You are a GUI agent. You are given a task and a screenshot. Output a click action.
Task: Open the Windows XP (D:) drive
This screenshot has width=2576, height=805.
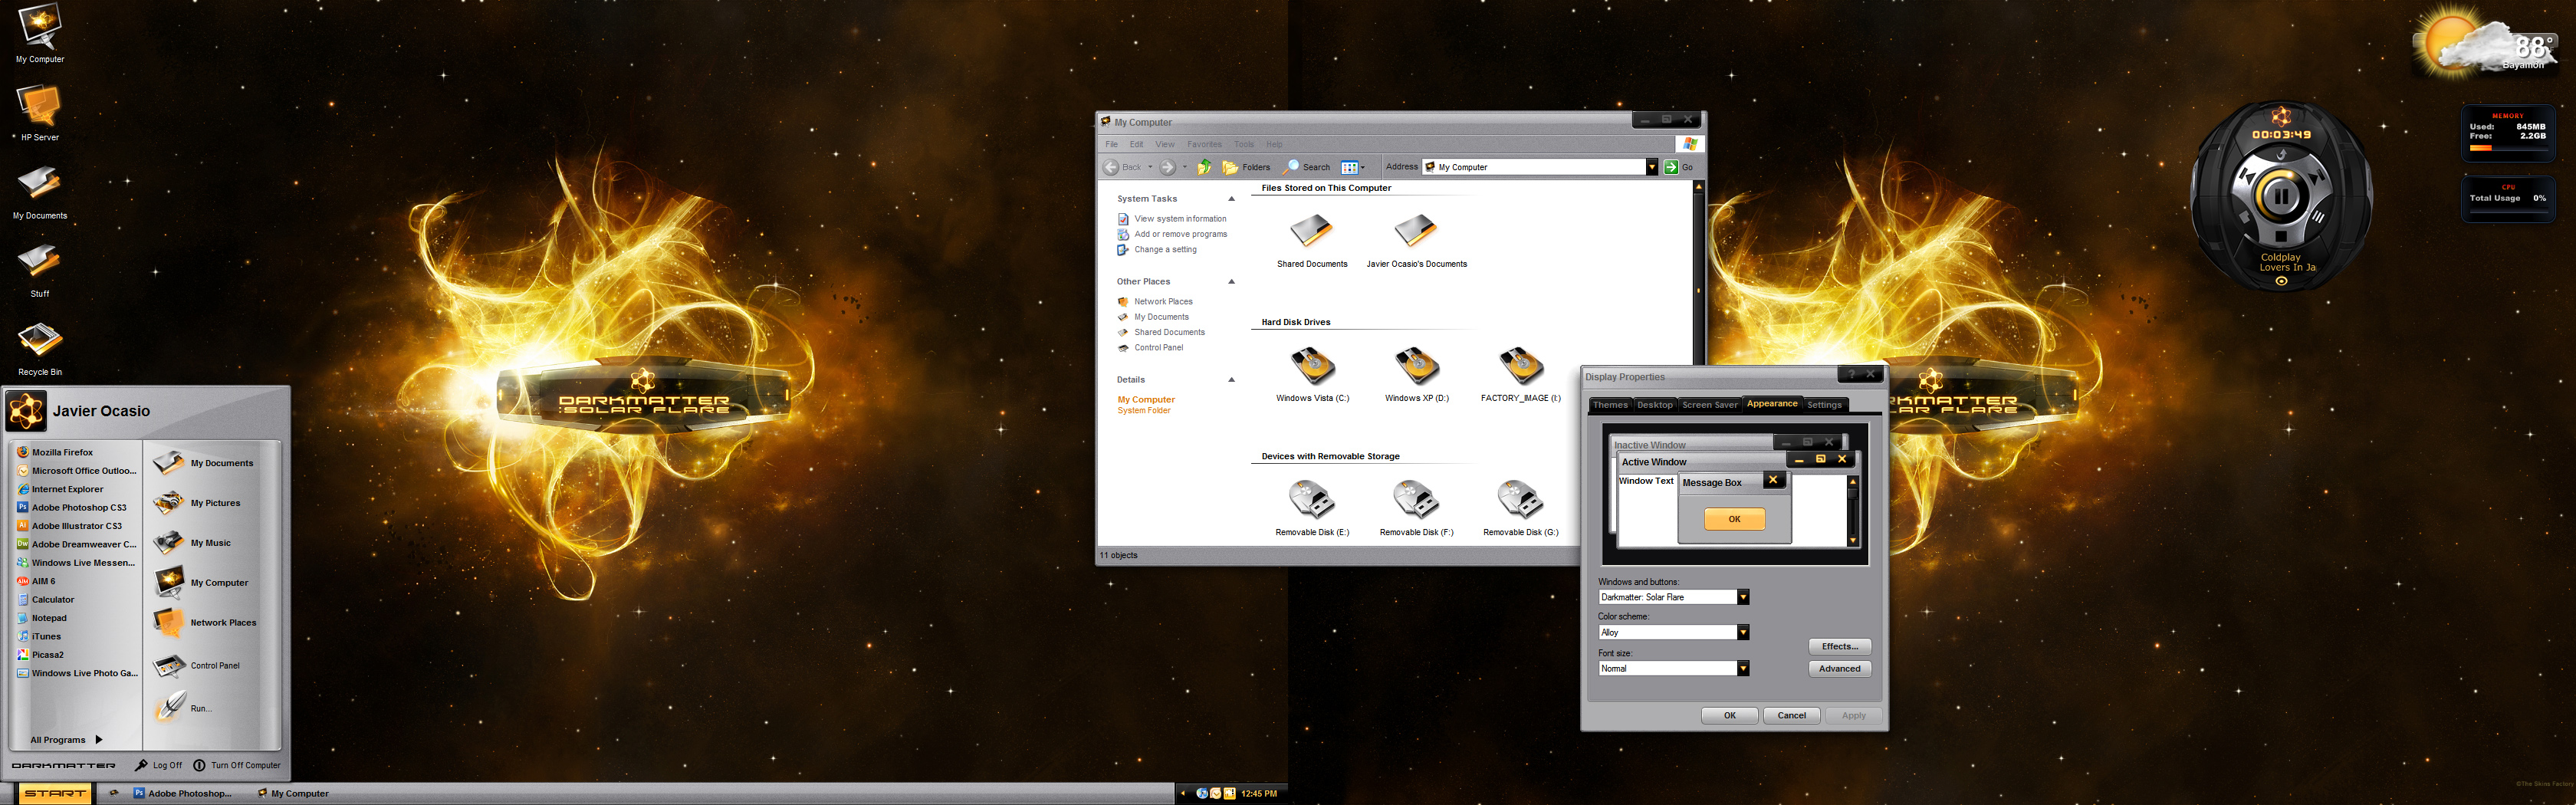[x=1416, y=374]
